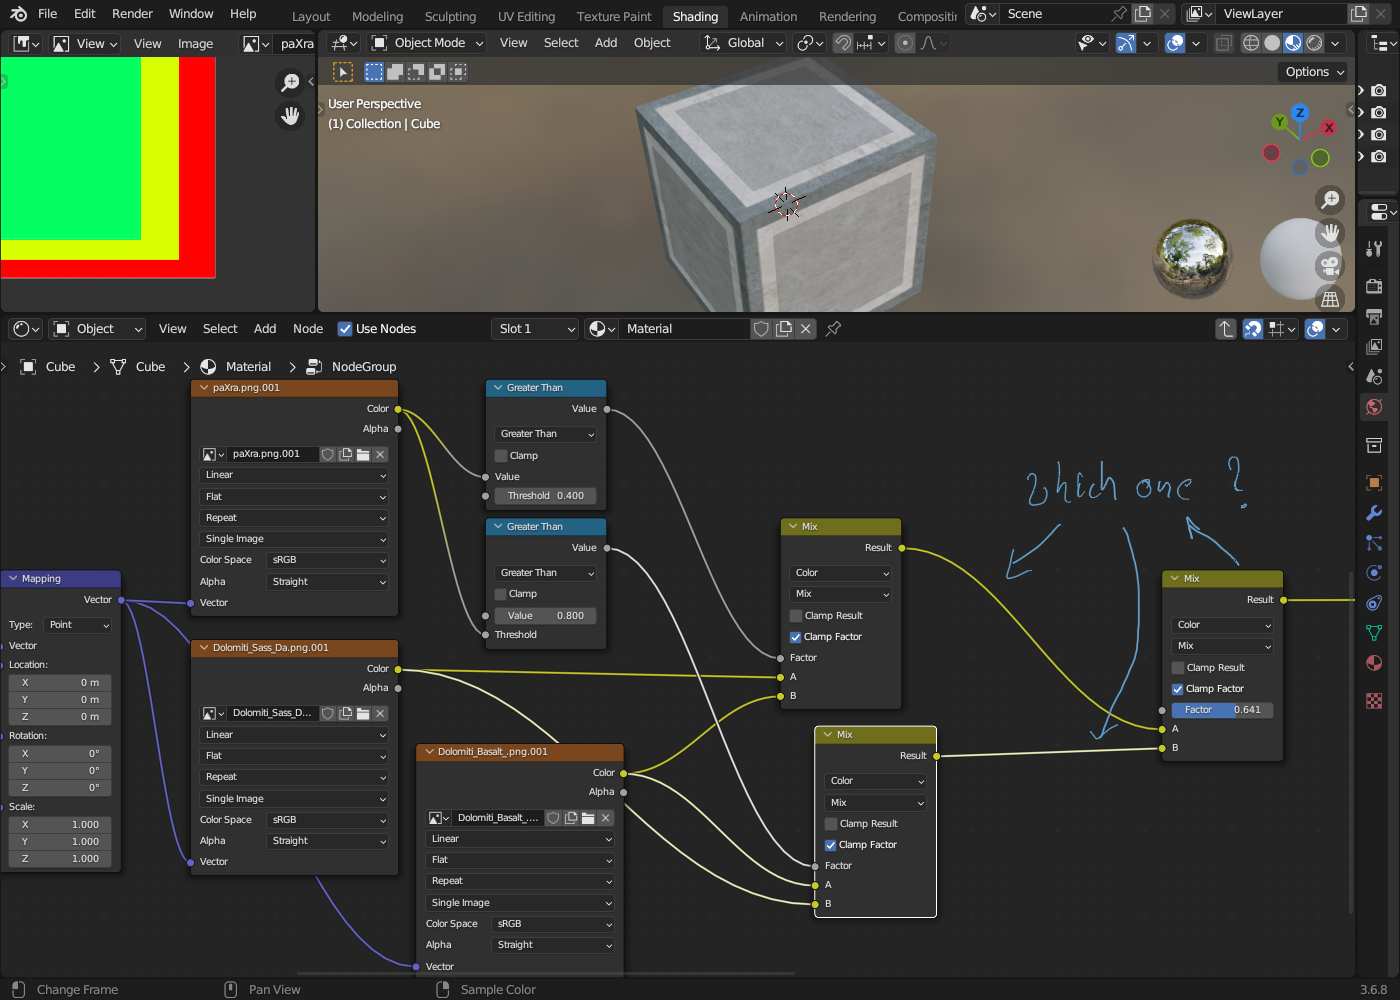The image size is (1400, 1000).
Task: Open Options dropdown in viewport
Action: click(1314, 72)
